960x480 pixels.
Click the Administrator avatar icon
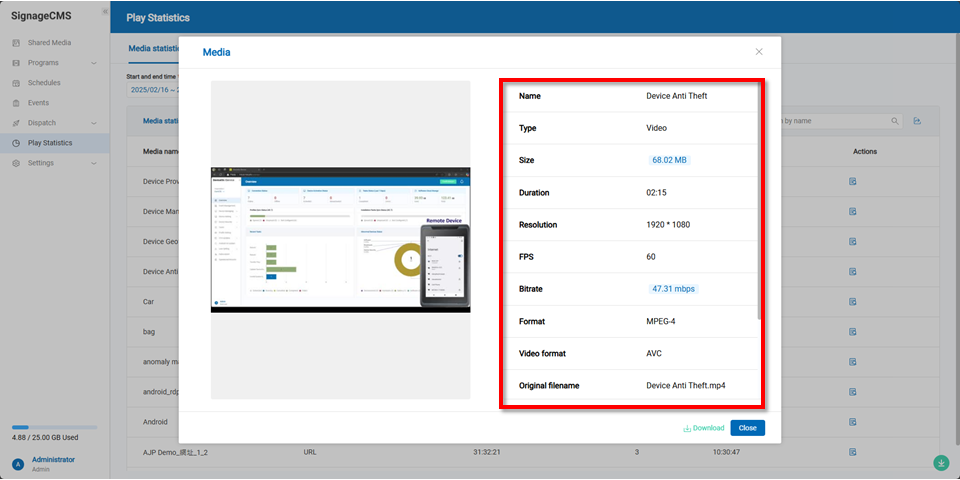17,464
